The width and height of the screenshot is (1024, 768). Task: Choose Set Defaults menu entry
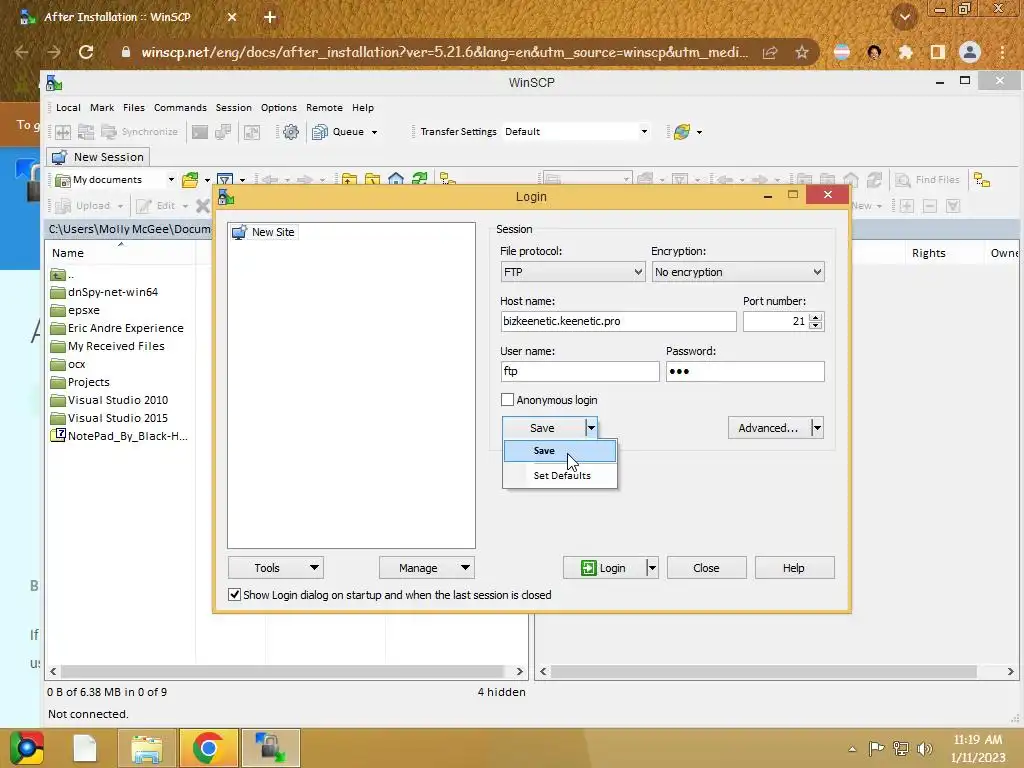pos(560,475)
